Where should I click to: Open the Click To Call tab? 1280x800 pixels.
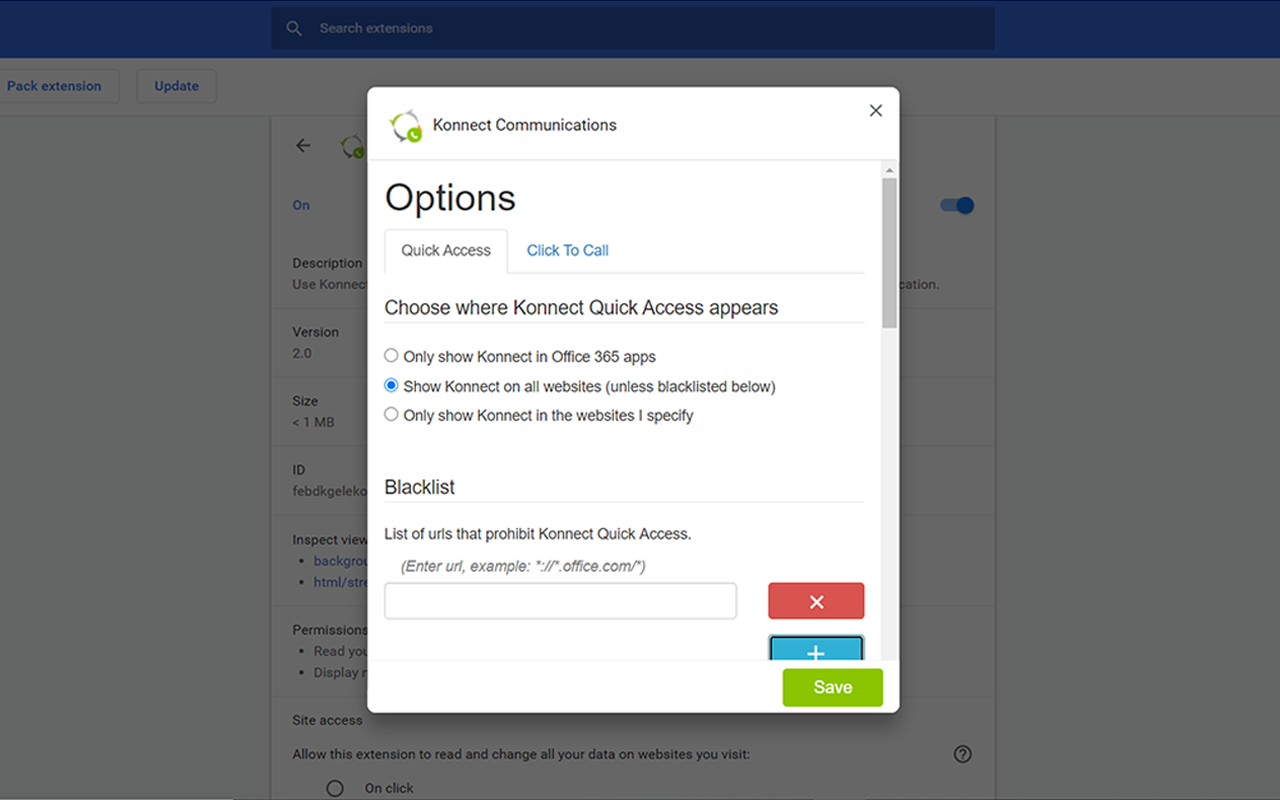point(567,251)
